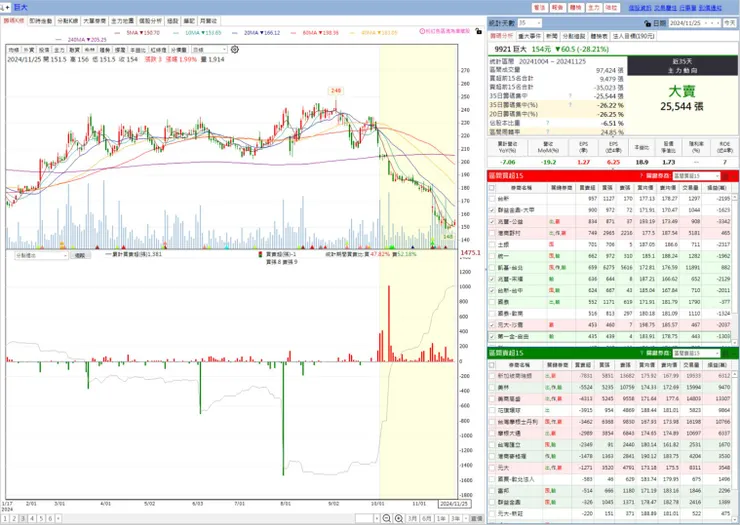Tick the checkbox for 港商野村 row

coord(492,233)
